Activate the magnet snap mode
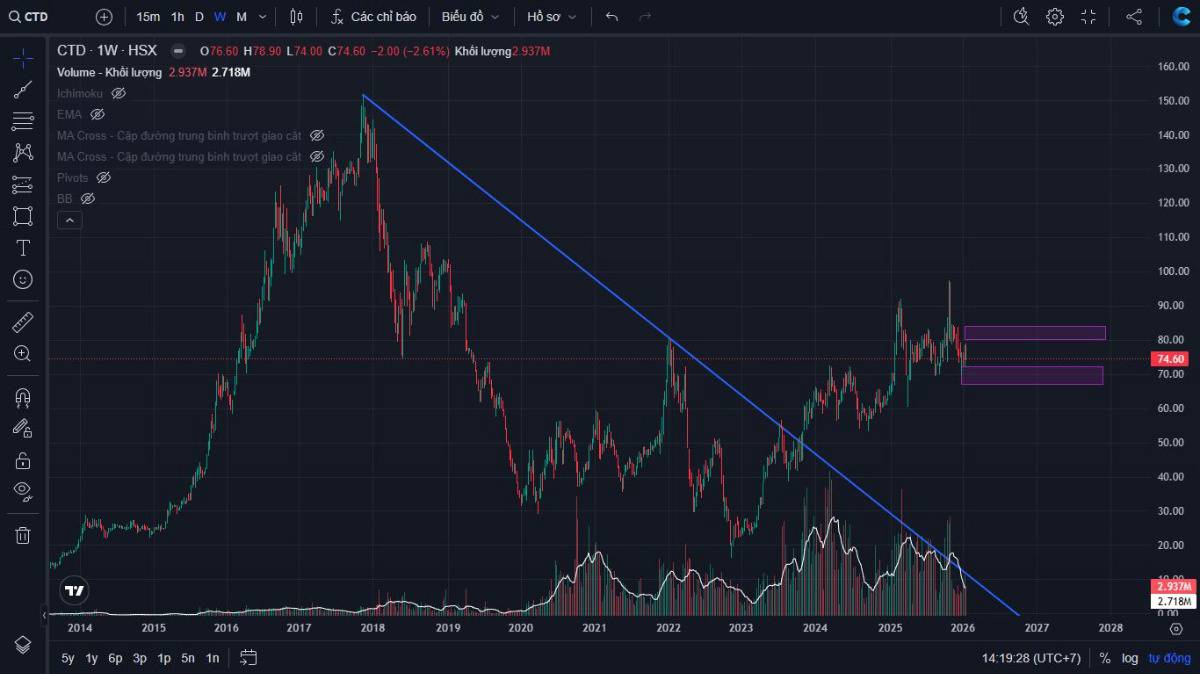This screenshot has height=674, width=1200. (x=22, y=397)
